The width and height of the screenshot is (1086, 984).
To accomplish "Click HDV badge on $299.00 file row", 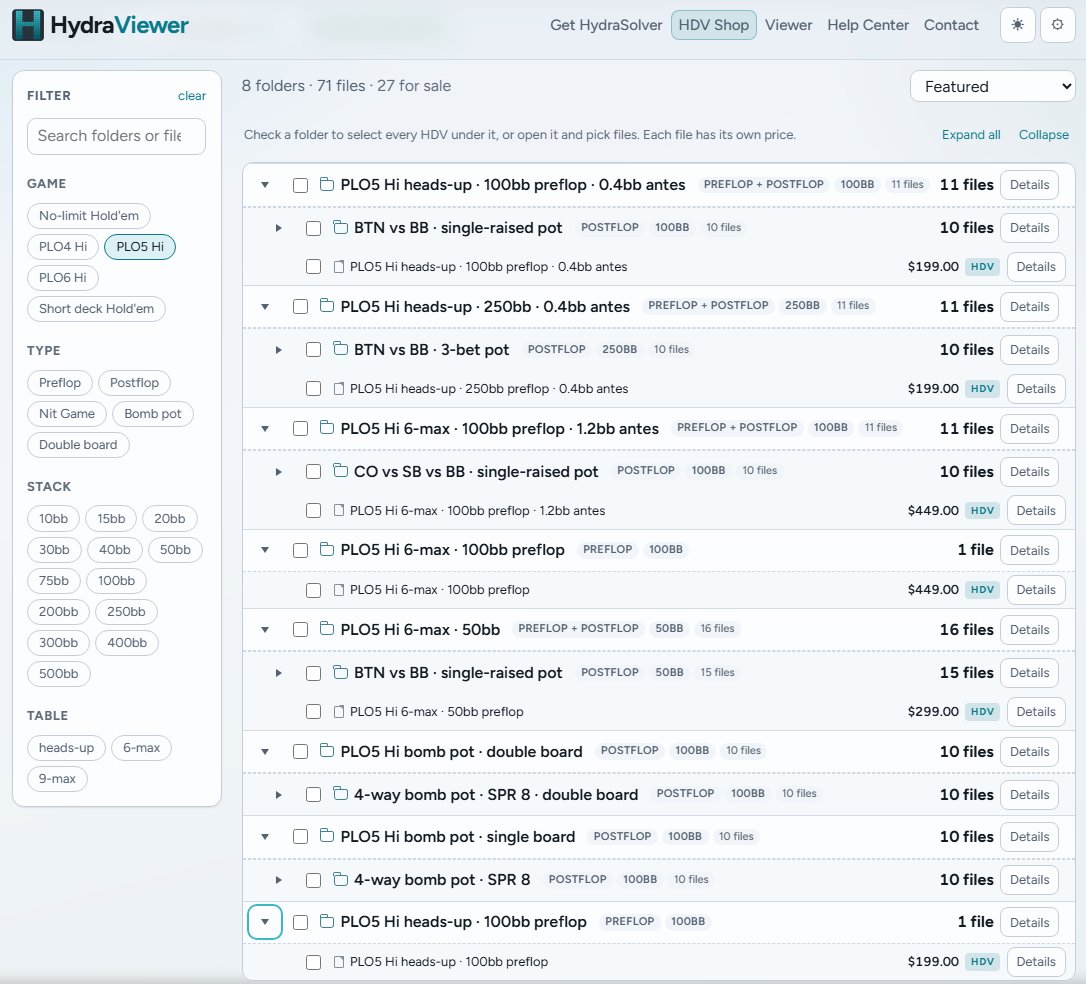I will point(982,711).
